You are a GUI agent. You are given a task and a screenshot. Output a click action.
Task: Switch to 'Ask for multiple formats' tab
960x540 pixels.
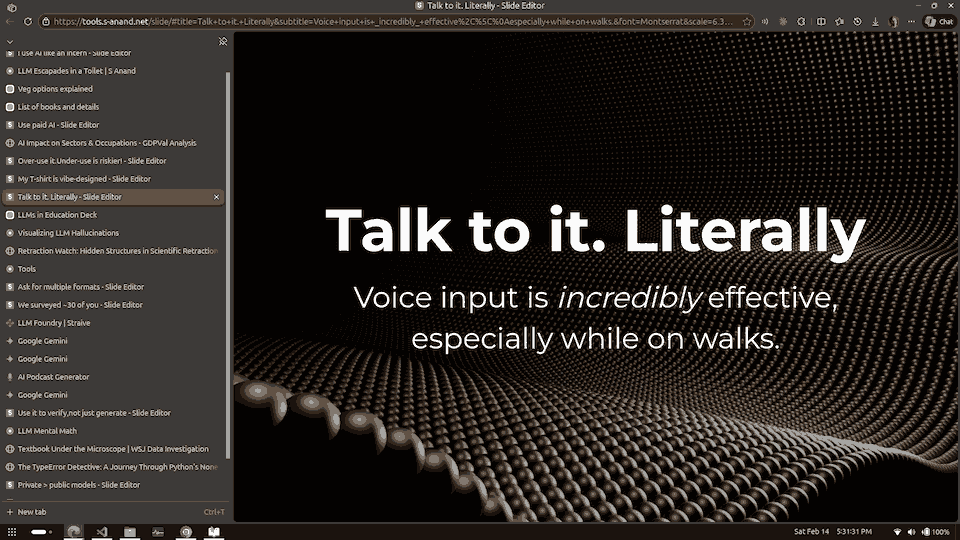click(x=114, y=287)
